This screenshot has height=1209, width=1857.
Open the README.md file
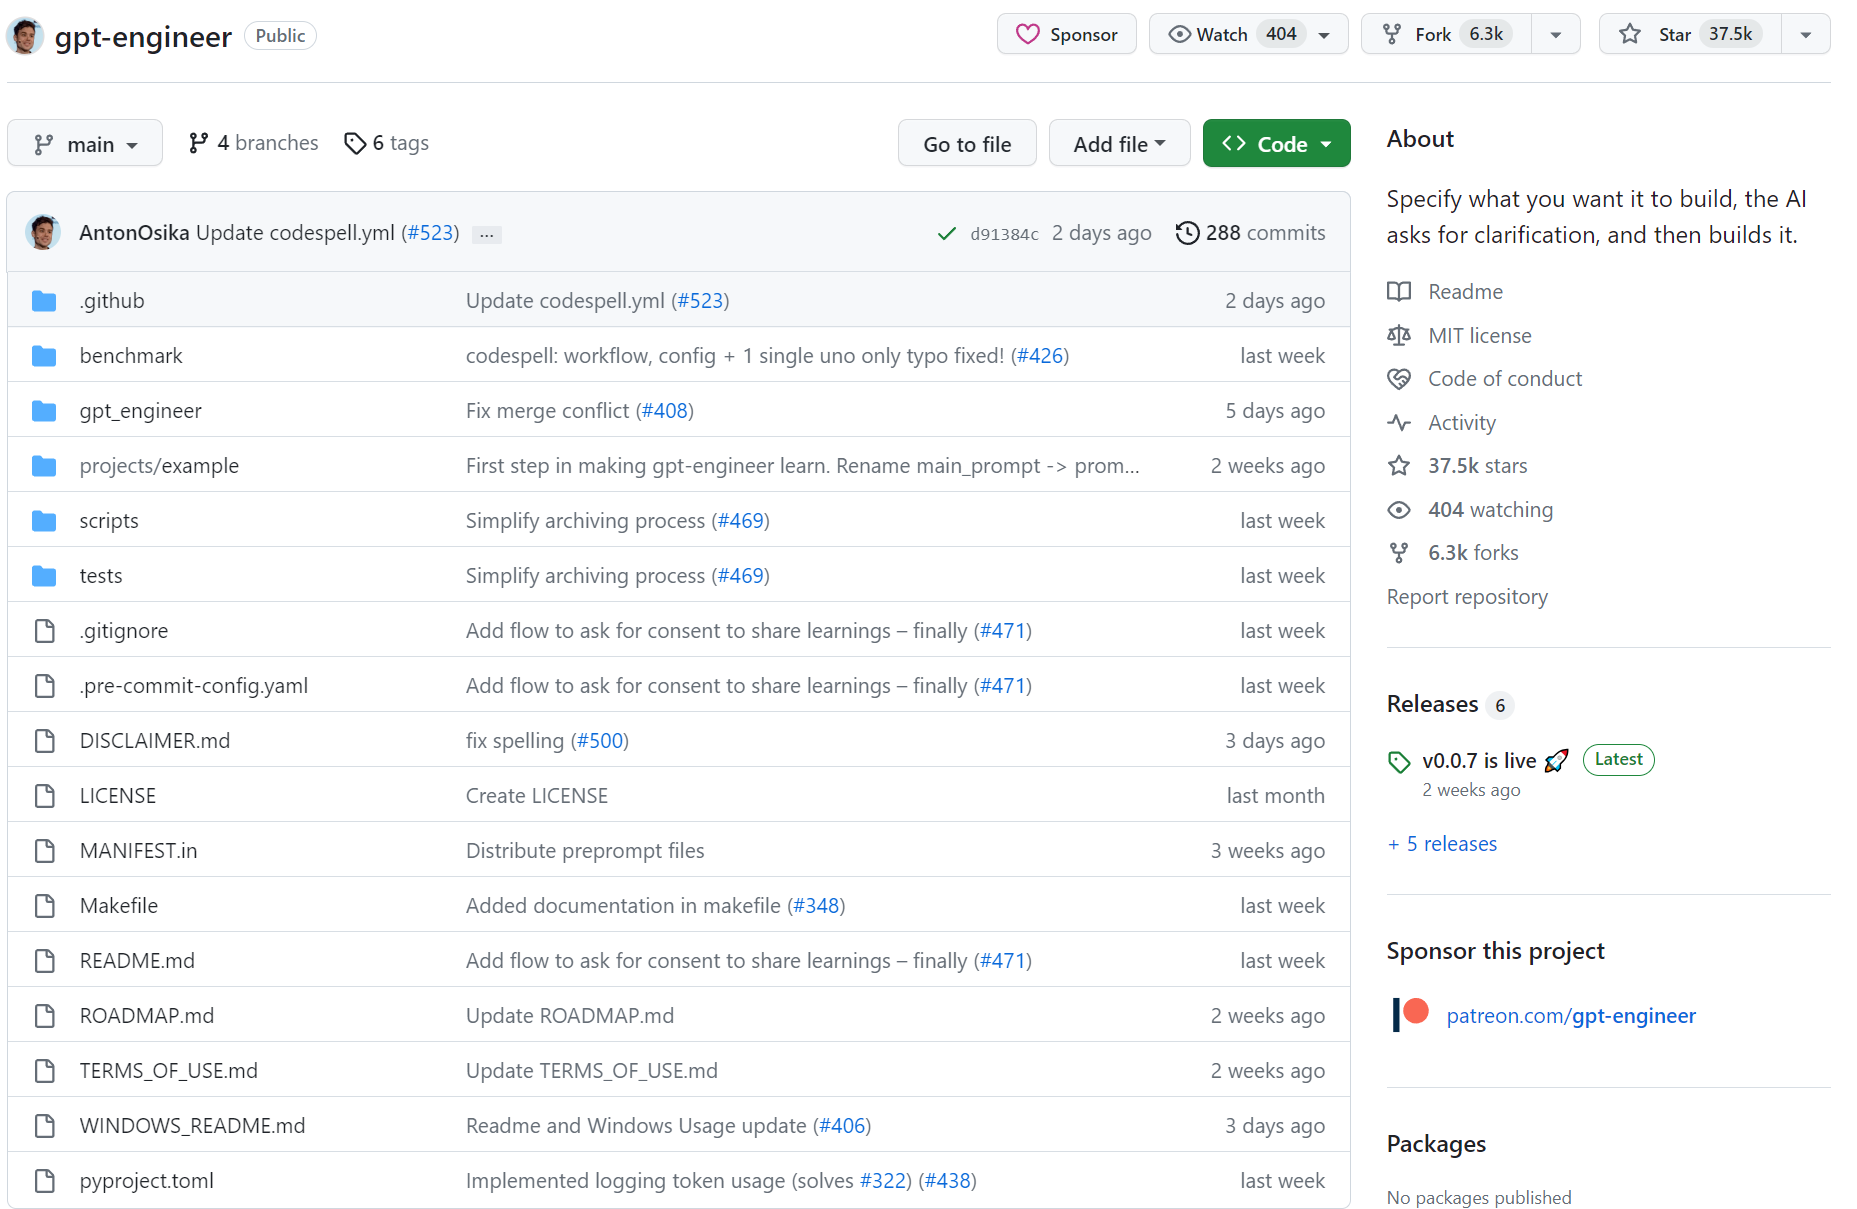coord(137,961)
